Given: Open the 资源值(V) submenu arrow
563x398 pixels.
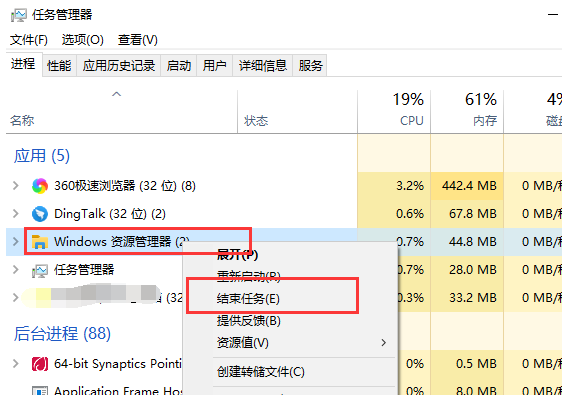Looking at the screenshot, I should [x=383, y=343].
